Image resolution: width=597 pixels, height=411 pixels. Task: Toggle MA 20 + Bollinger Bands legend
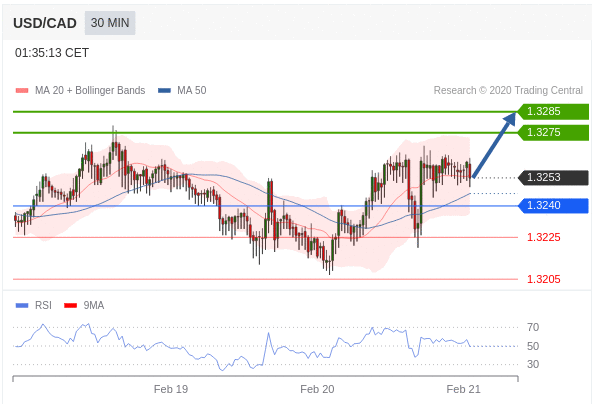[80, 90]
